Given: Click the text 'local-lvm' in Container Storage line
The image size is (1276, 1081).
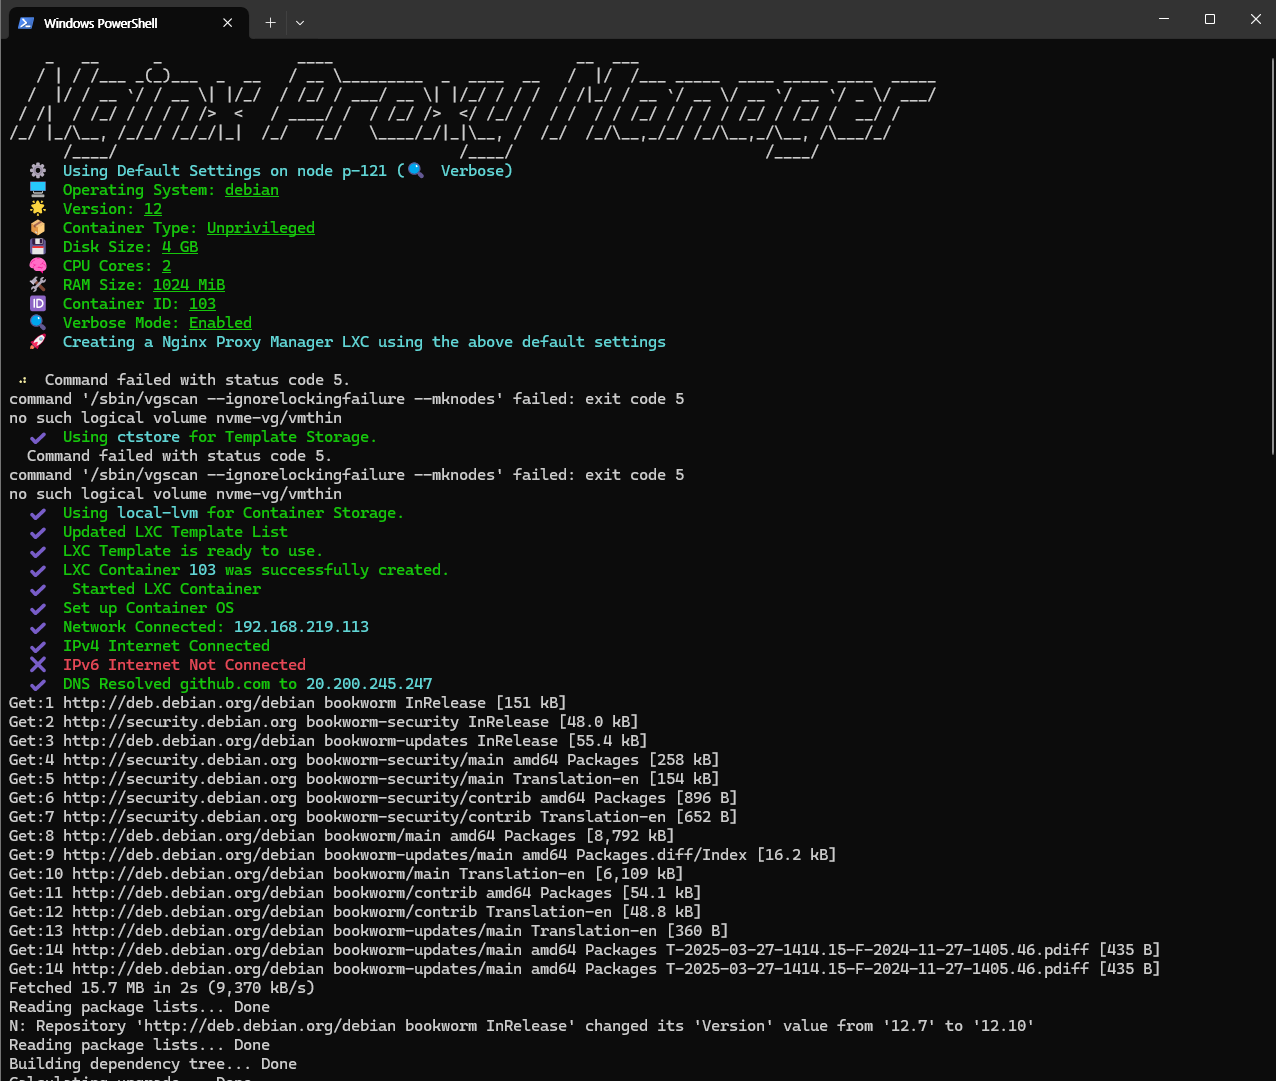Looking at the screenshot, I should pos(158,513).
